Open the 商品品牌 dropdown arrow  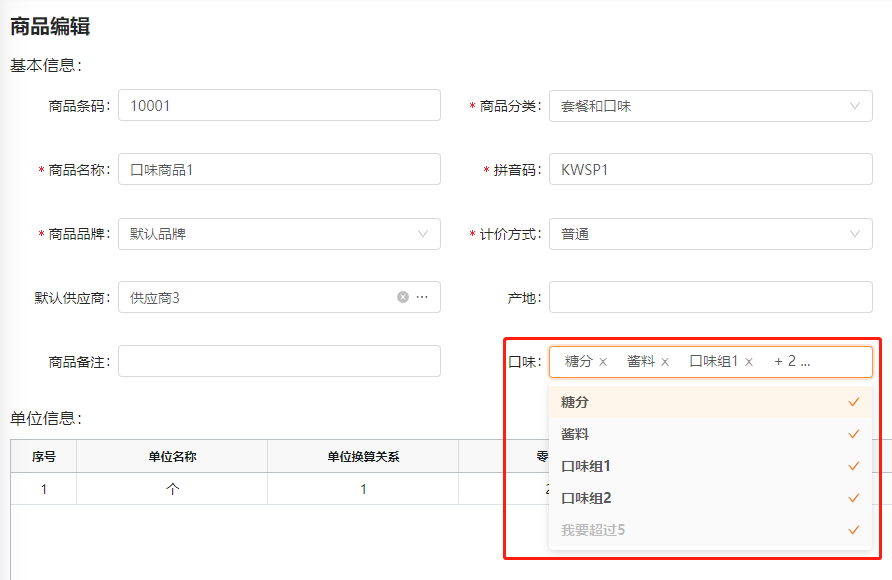[423, 234]
